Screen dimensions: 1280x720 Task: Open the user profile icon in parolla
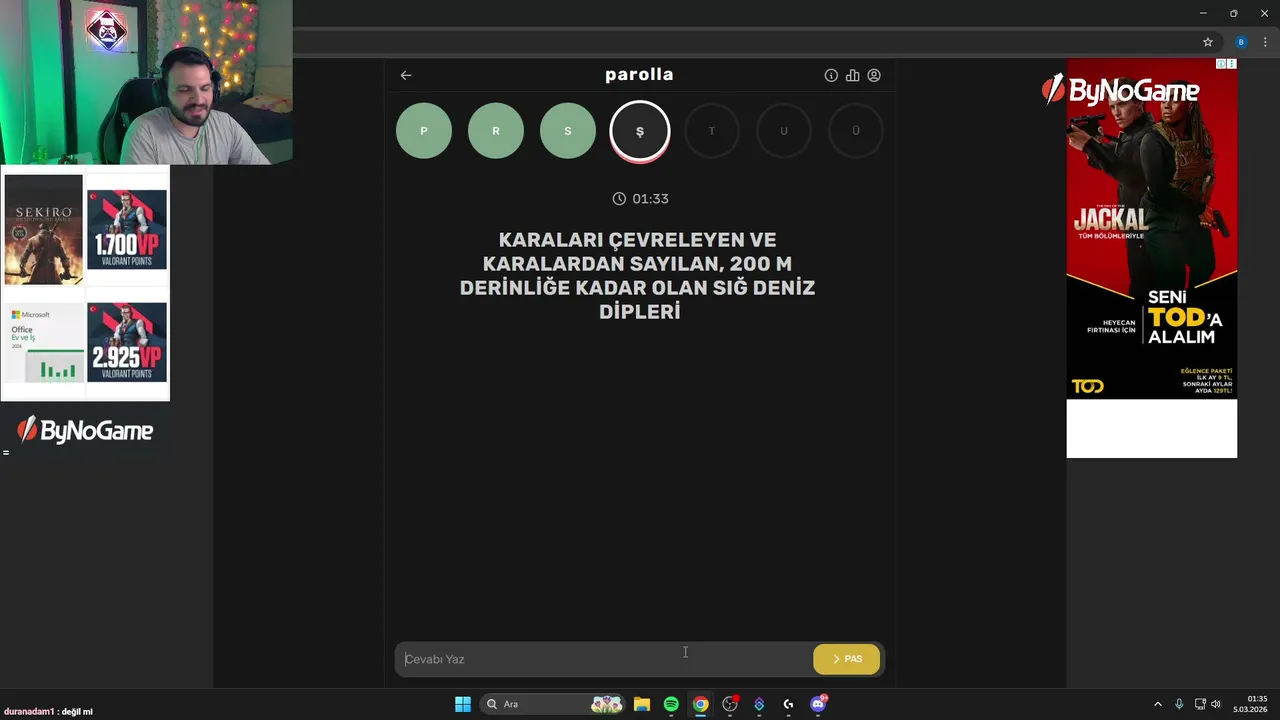pyautogui.click(x=874, y=75)
